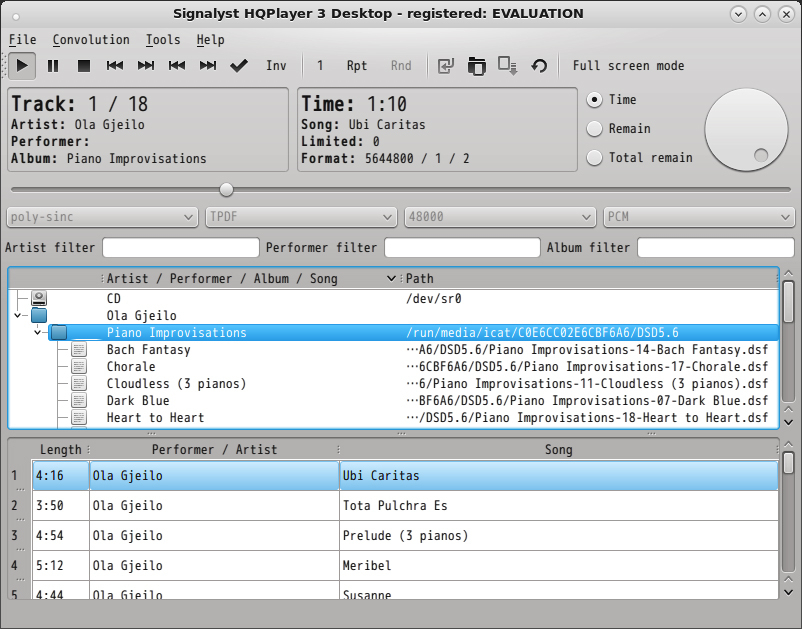Select "Tota Pulchra Es" in the playlist
Image resolution: width=802 pixels, height=629 pixels.
pyautogui.click(x=395, y=506)
